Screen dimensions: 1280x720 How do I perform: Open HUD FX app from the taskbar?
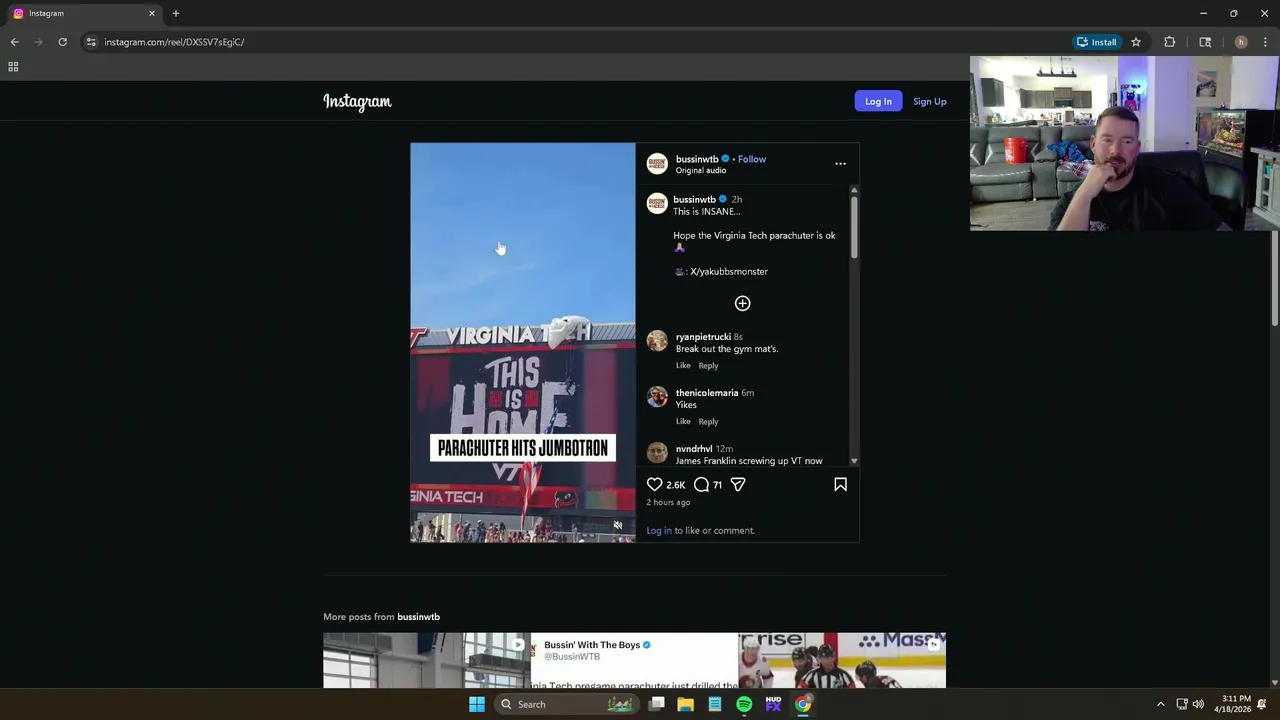pyautogui.click(x=773, y=704)
